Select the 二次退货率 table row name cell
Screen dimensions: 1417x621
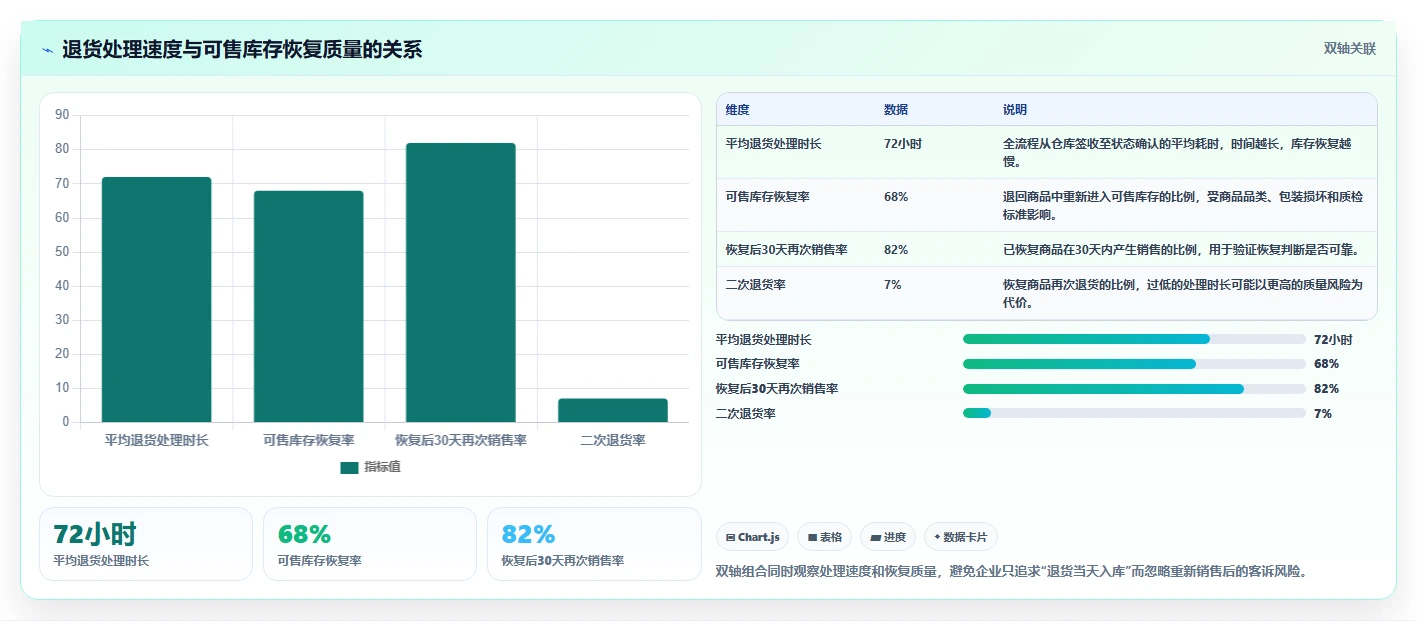[756, 285]
